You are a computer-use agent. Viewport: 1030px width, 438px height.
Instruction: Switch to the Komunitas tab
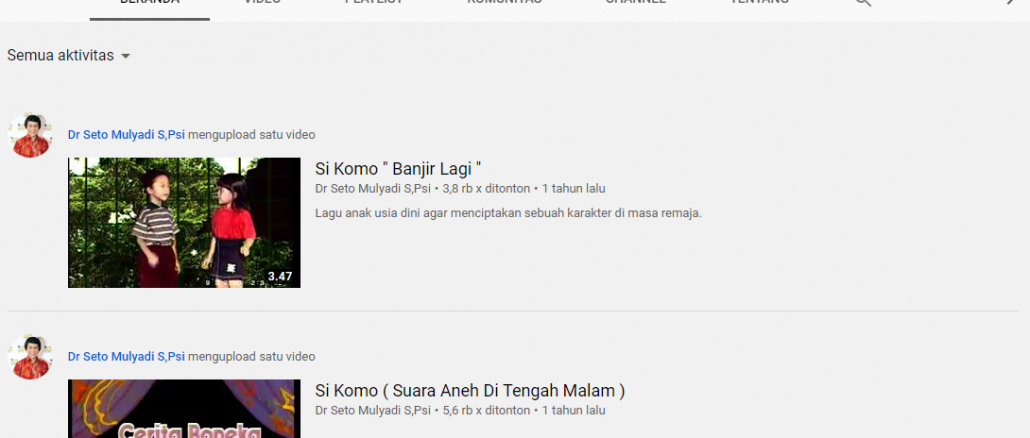[x=504, y=4]
